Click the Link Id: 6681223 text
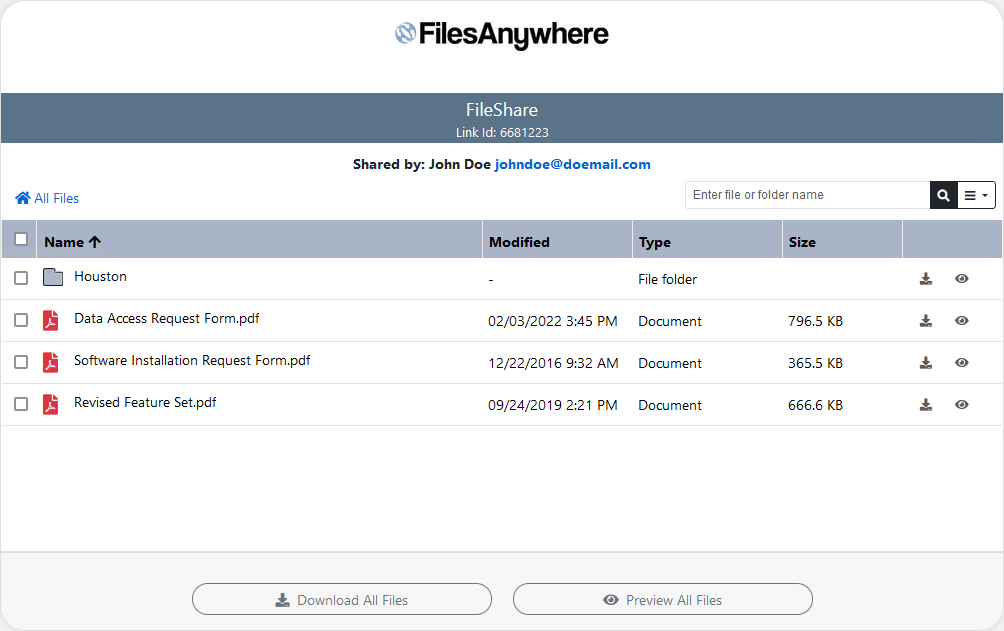Viewport: 1004px width, 631px height. (x=502, y=133)
